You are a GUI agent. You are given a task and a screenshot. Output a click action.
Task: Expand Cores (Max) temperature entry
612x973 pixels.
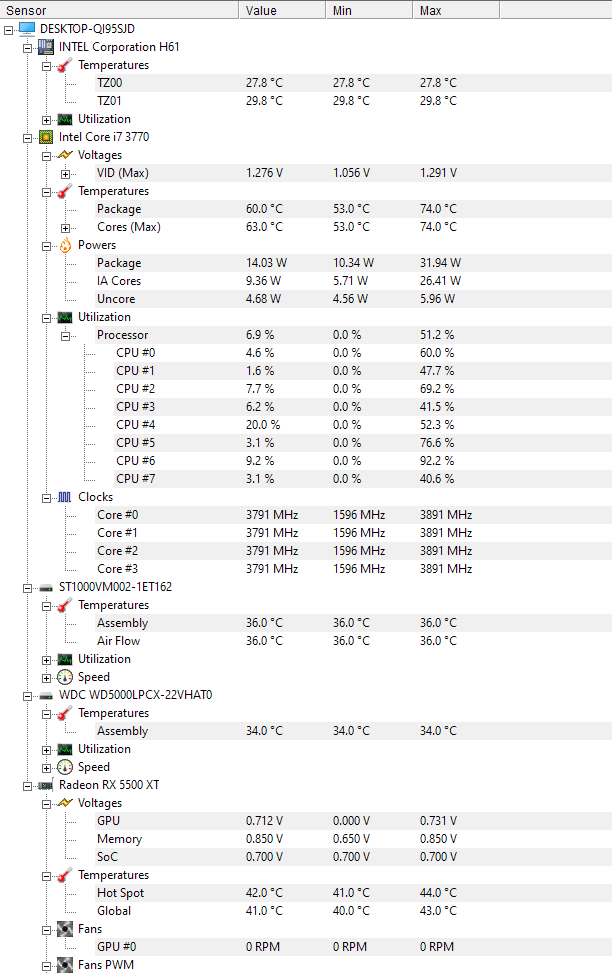coord(65,228)
